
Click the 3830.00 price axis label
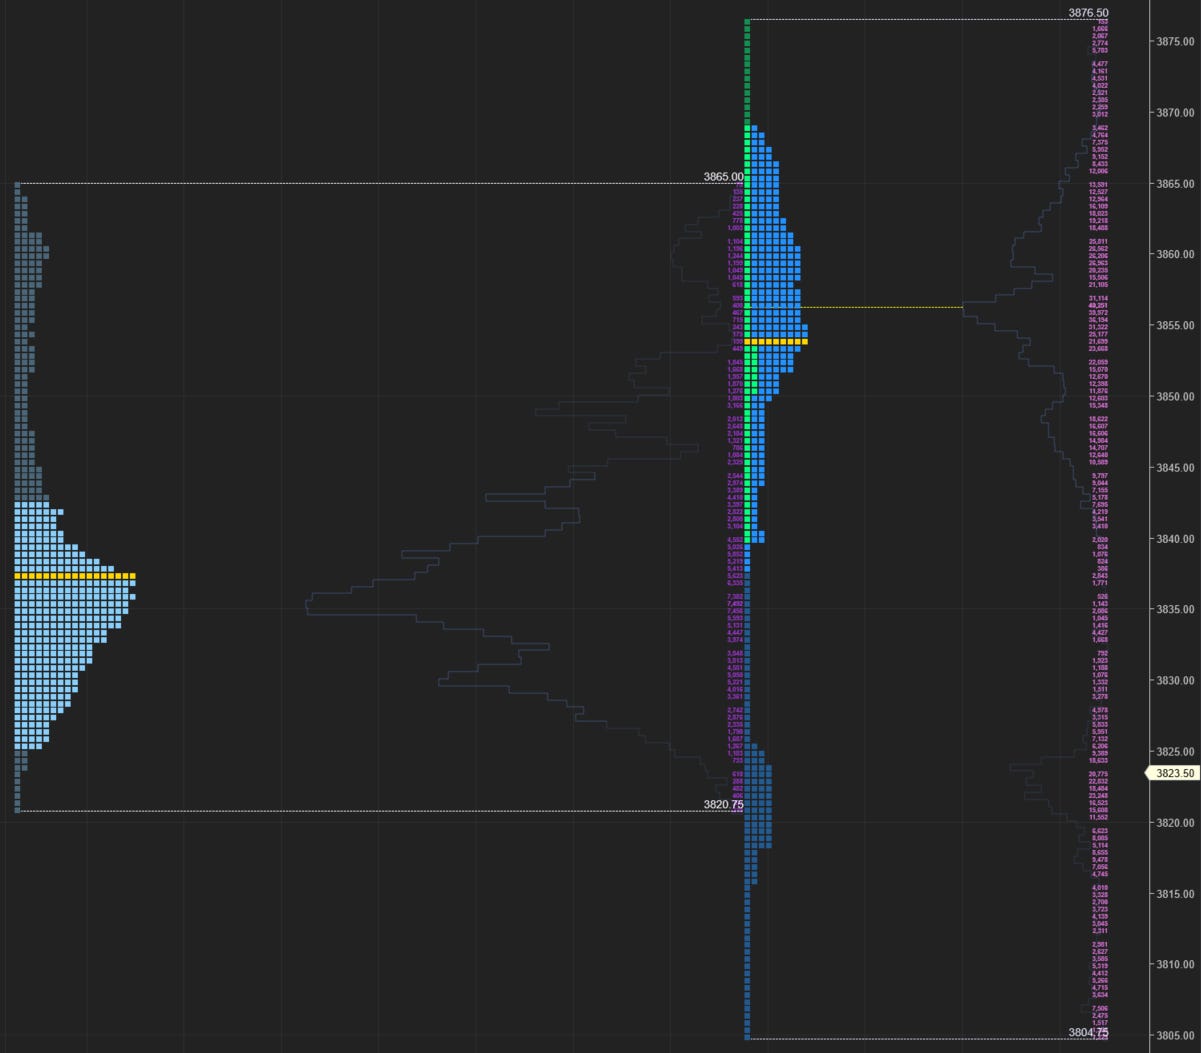[1174, 681]
